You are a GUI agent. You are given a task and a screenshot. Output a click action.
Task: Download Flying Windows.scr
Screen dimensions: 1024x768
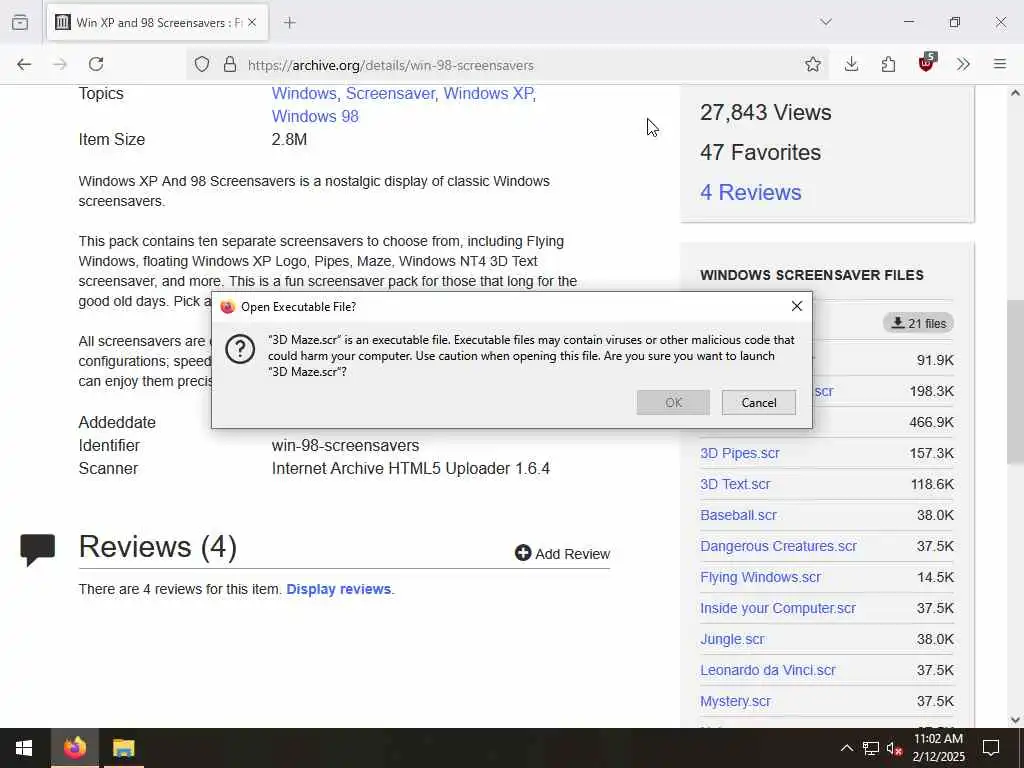point(761,577)
